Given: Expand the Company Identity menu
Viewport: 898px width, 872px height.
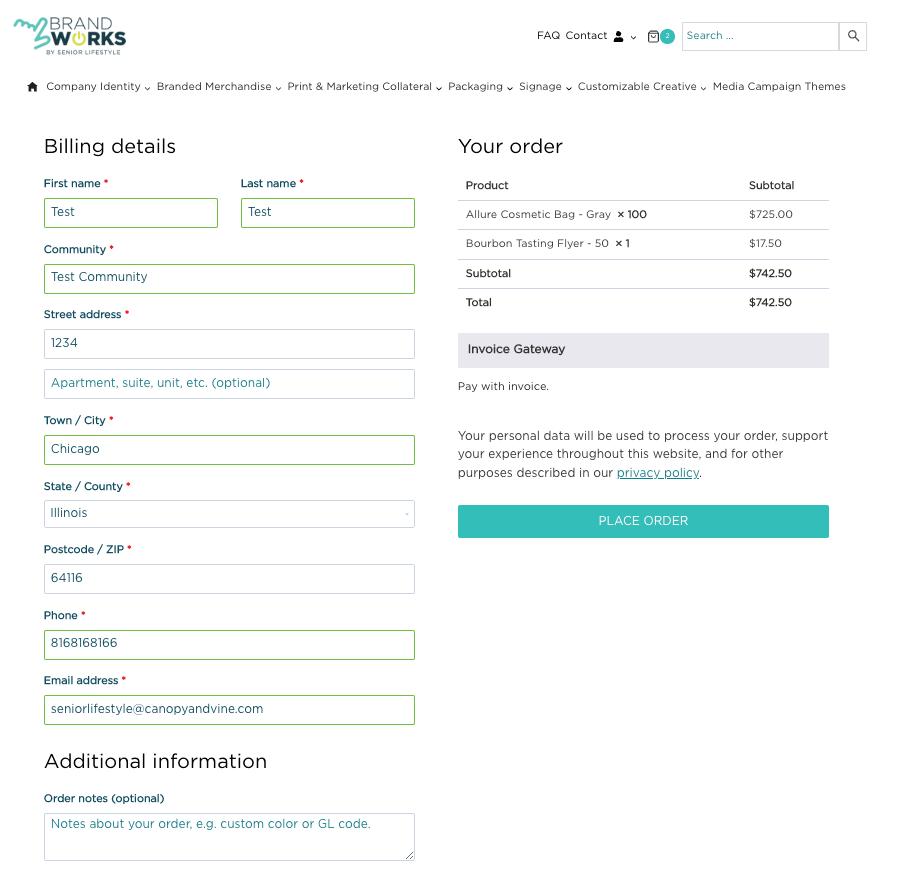Looking at the screenshot, I should tap(98, 86).
